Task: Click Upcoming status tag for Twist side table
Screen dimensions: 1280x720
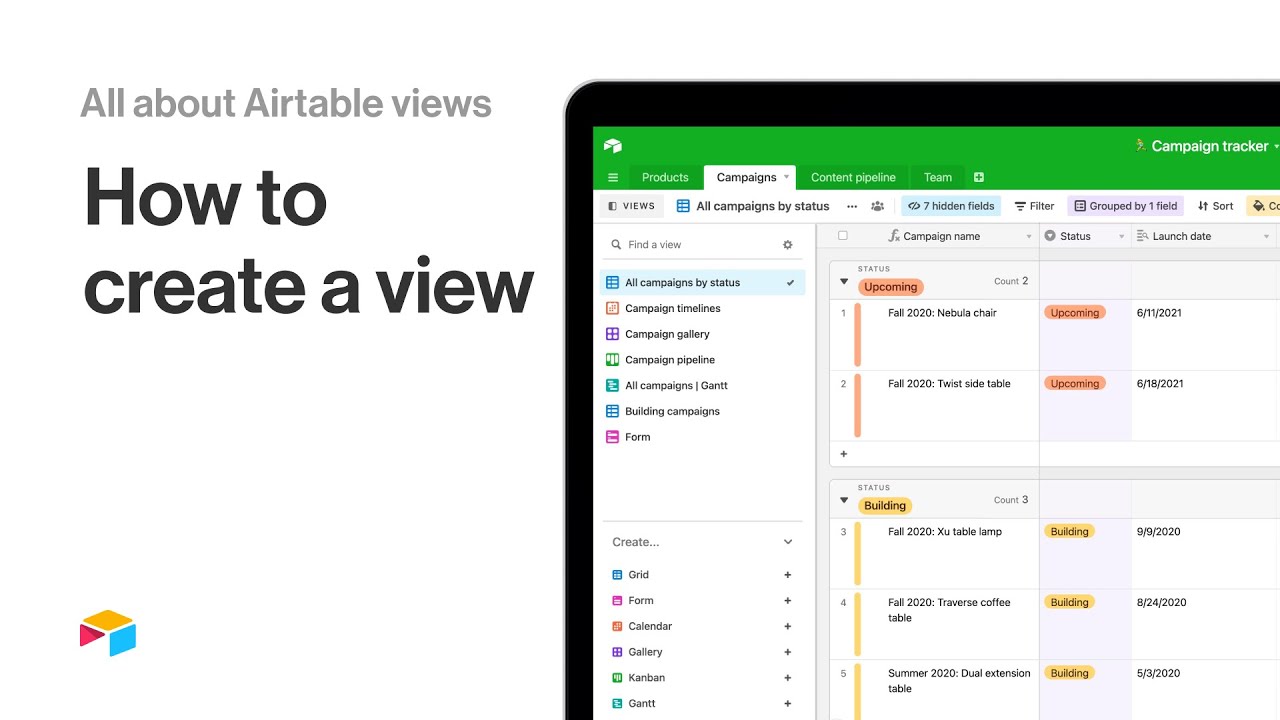Action: pyautogui.click(x=1075, y=384)
